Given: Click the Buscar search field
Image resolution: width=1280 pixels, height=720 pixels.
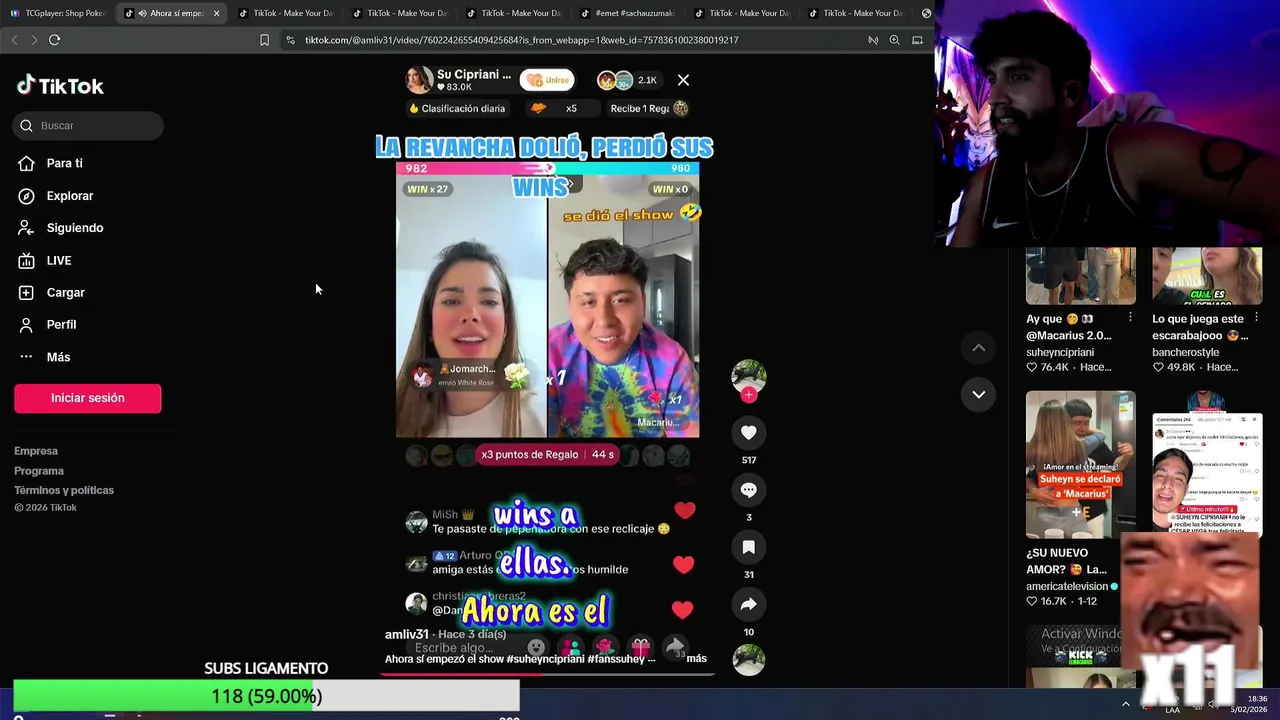Looking at the screenshot, I should click(x=88, y=125).
